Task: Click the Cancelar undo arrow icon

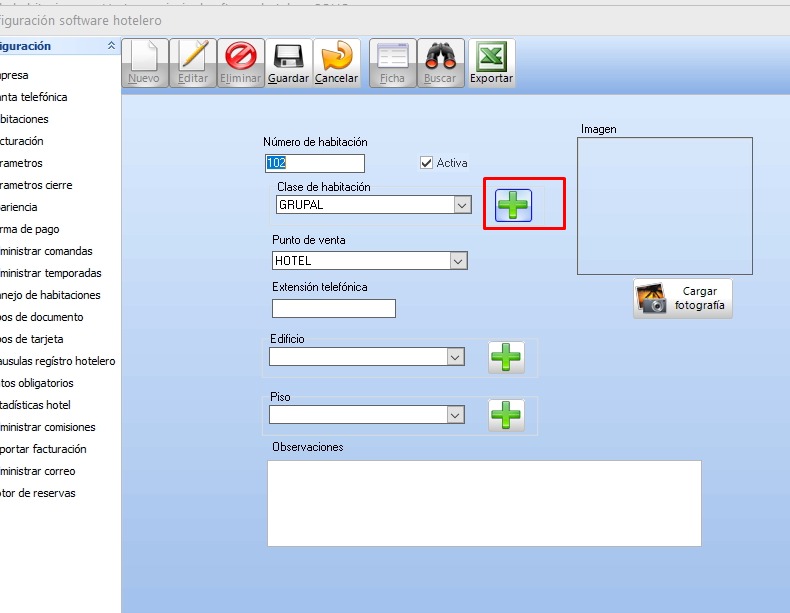Action: click(337, 57)
